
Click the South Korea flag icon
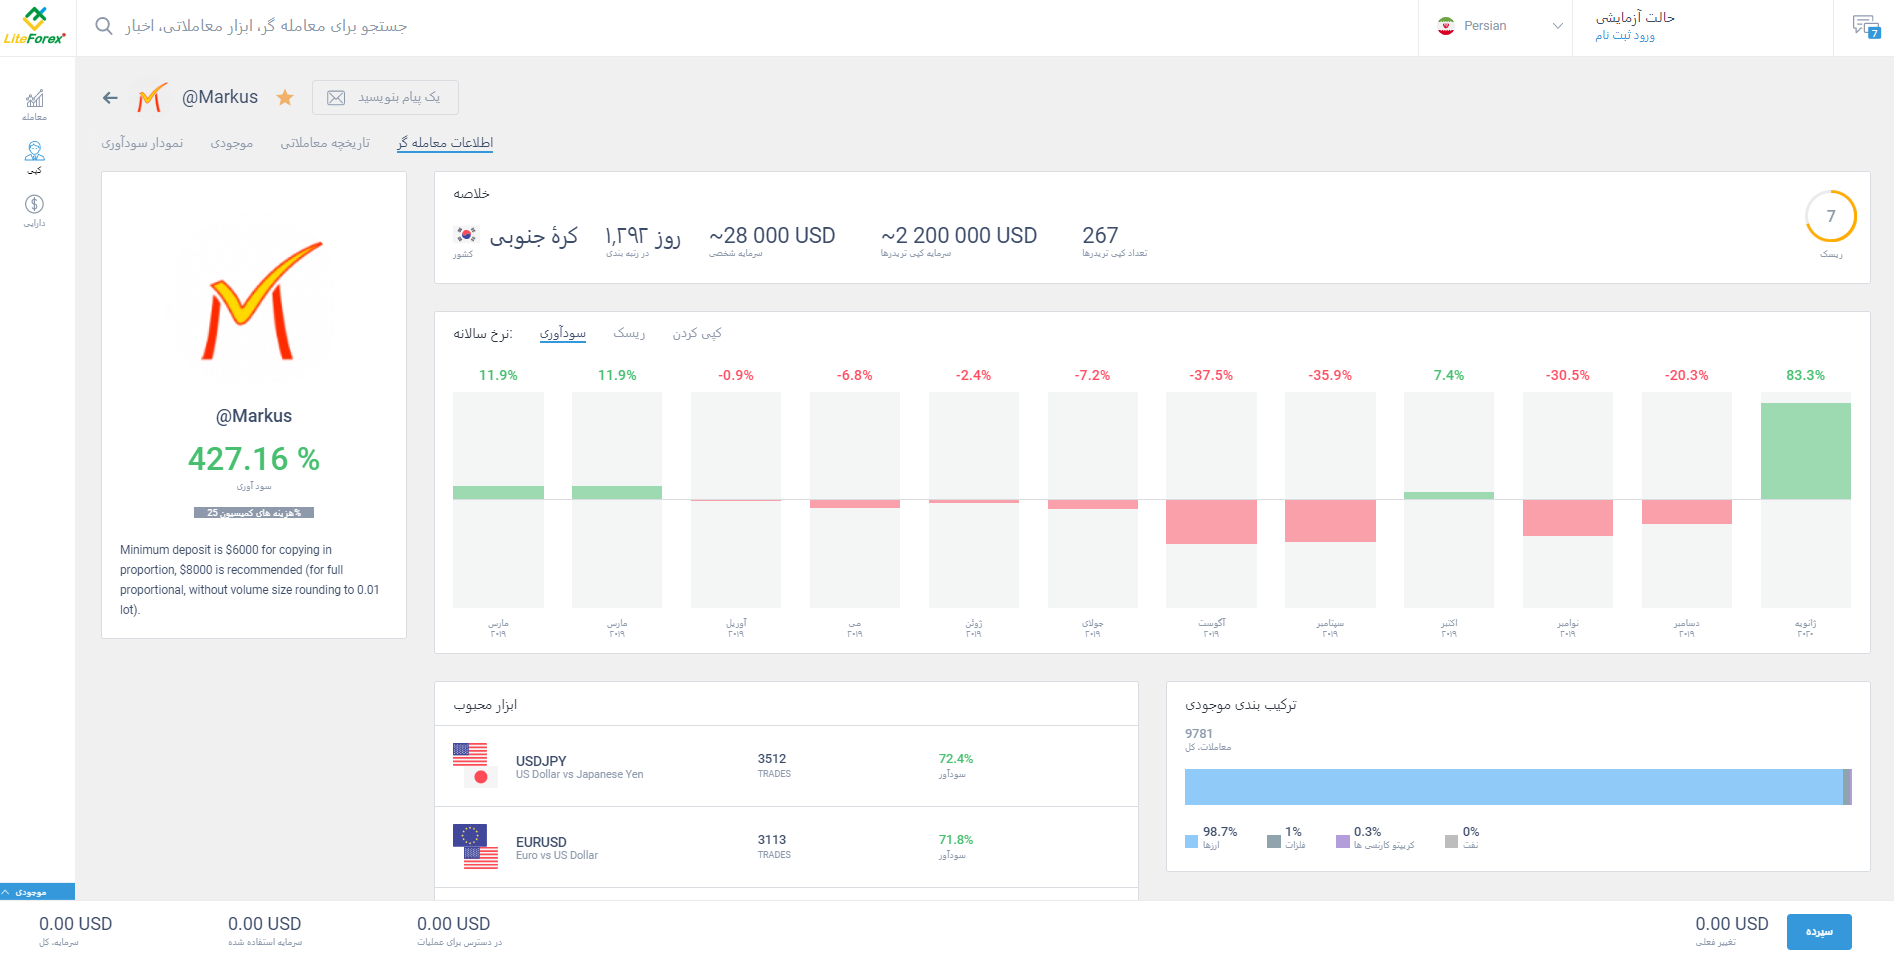pyautogui.click(x=466, y=235)
